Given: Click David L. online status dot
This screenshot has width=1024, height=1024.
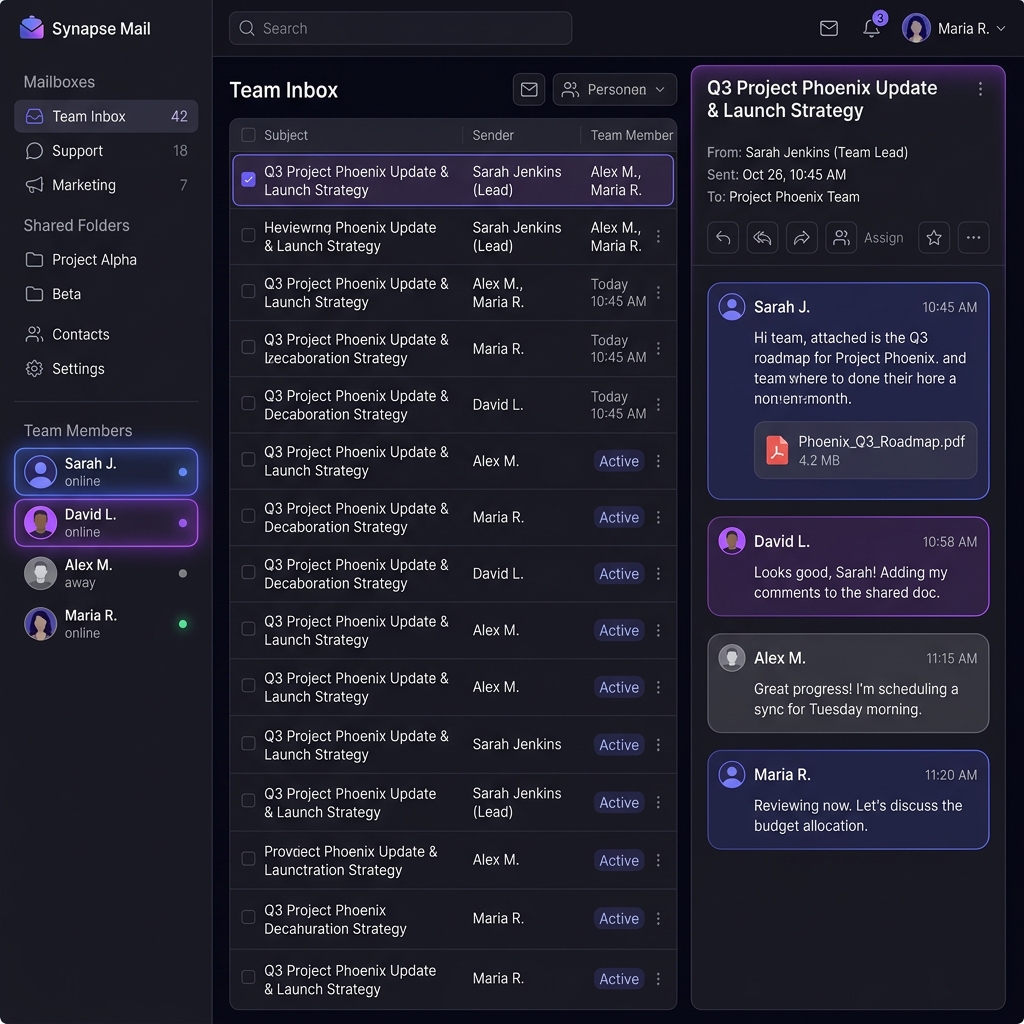Looking at the screenshot, I should [183, 522].
